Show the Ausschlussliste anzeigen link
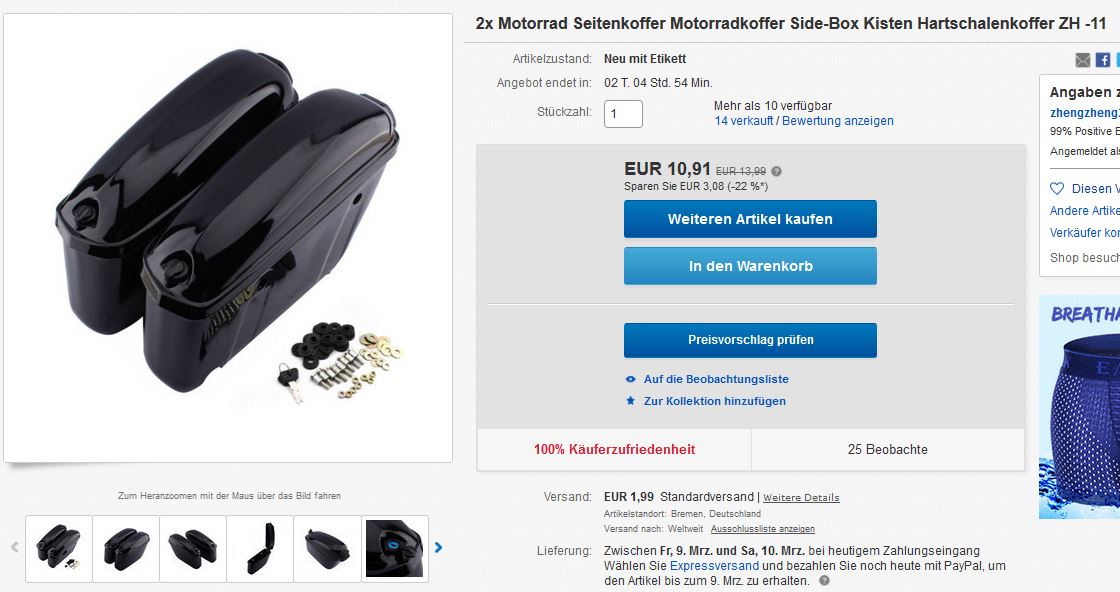The height and width of the screenshot is (592, 1120). [763, 529]
